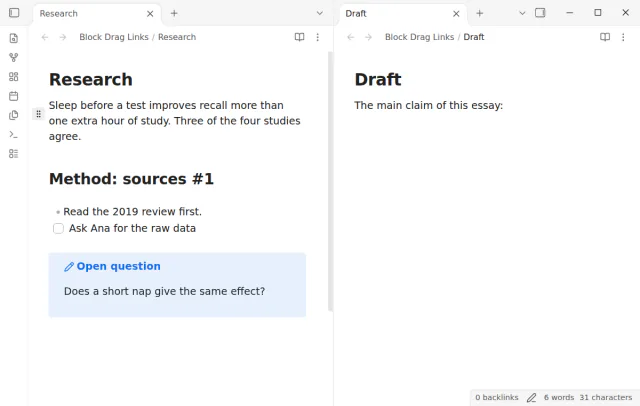Open graph view from ribbon
This screenshot has width=640, height=406.
tap(13, 58)
